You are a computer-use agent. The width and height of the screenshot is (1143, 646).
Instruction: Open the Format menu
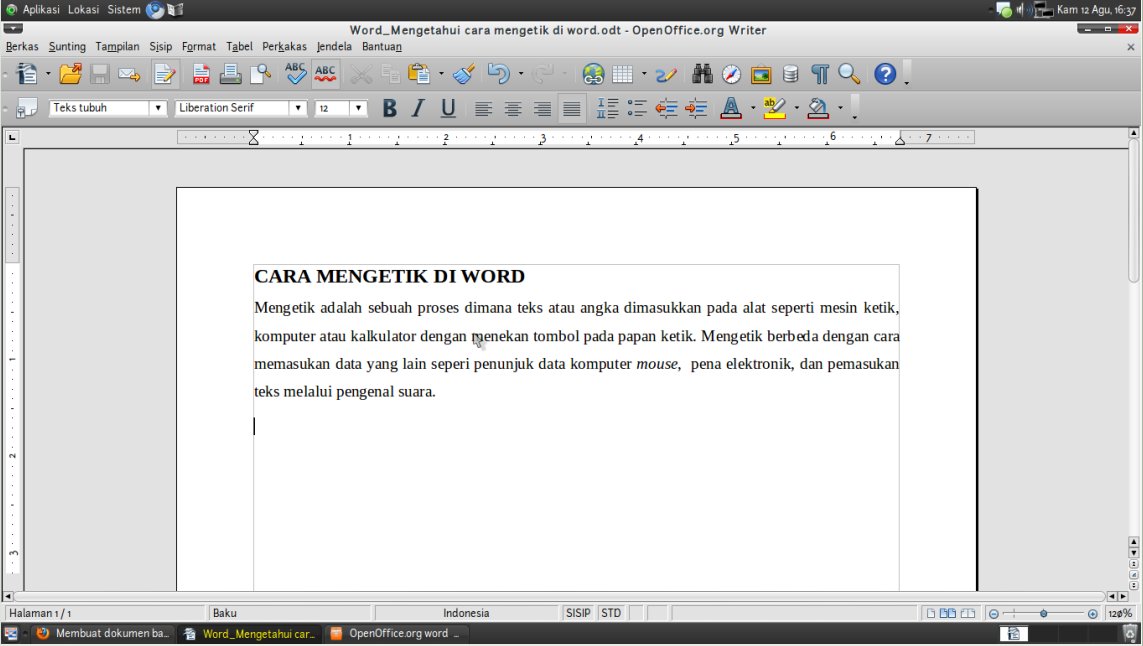coord(198,46)
